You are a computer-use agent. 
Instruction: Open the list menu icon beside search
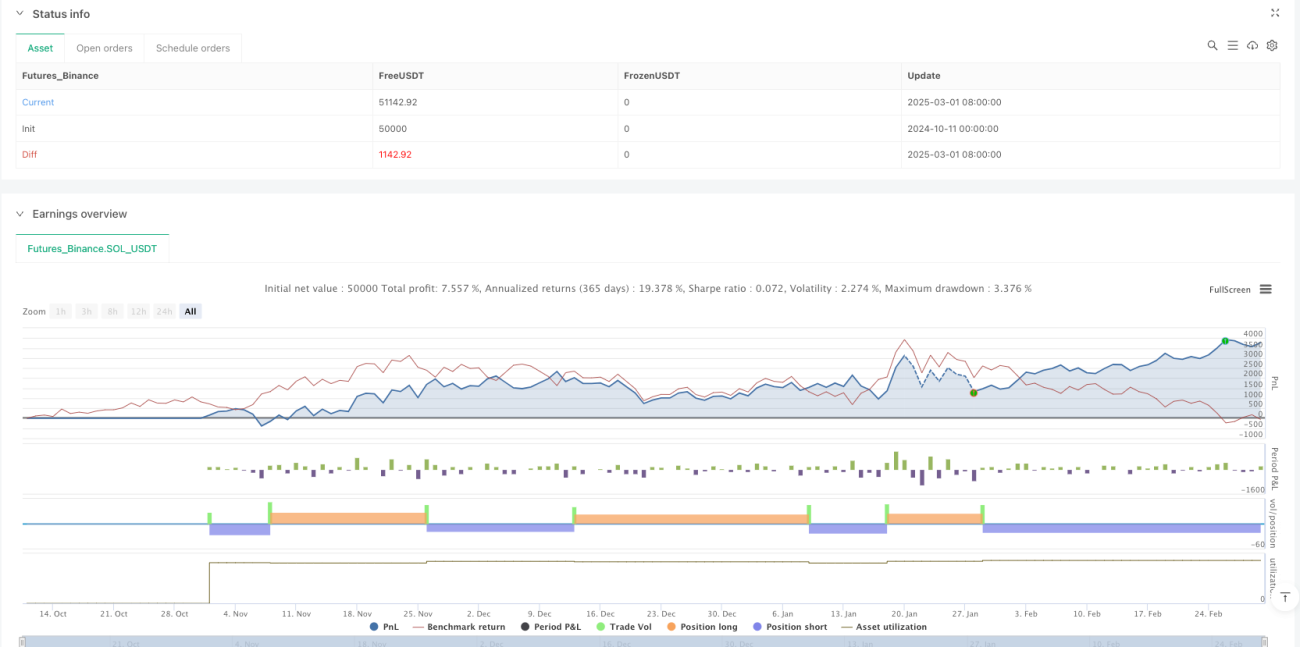tap(1232, 46)
